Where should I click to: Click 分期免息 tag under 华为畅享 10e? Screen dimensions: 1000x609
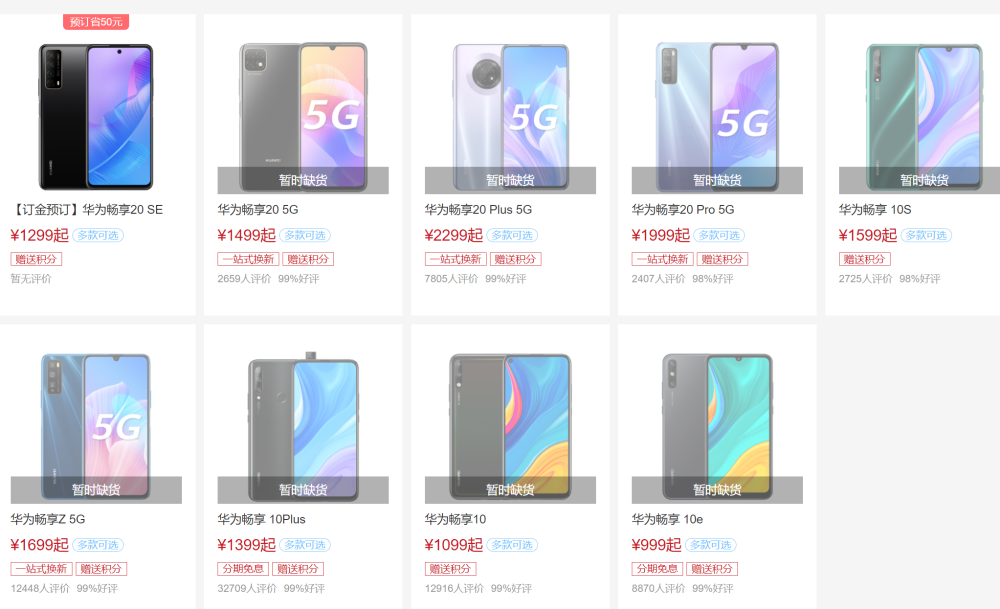coord(657,569)
